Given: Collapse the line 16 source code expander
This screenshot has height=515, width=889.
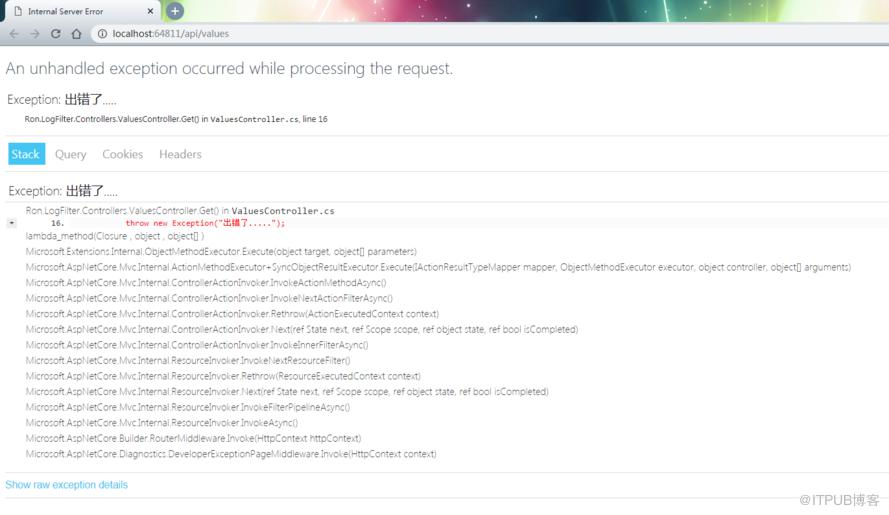Looking at the screenshot, I should [11, 223].
